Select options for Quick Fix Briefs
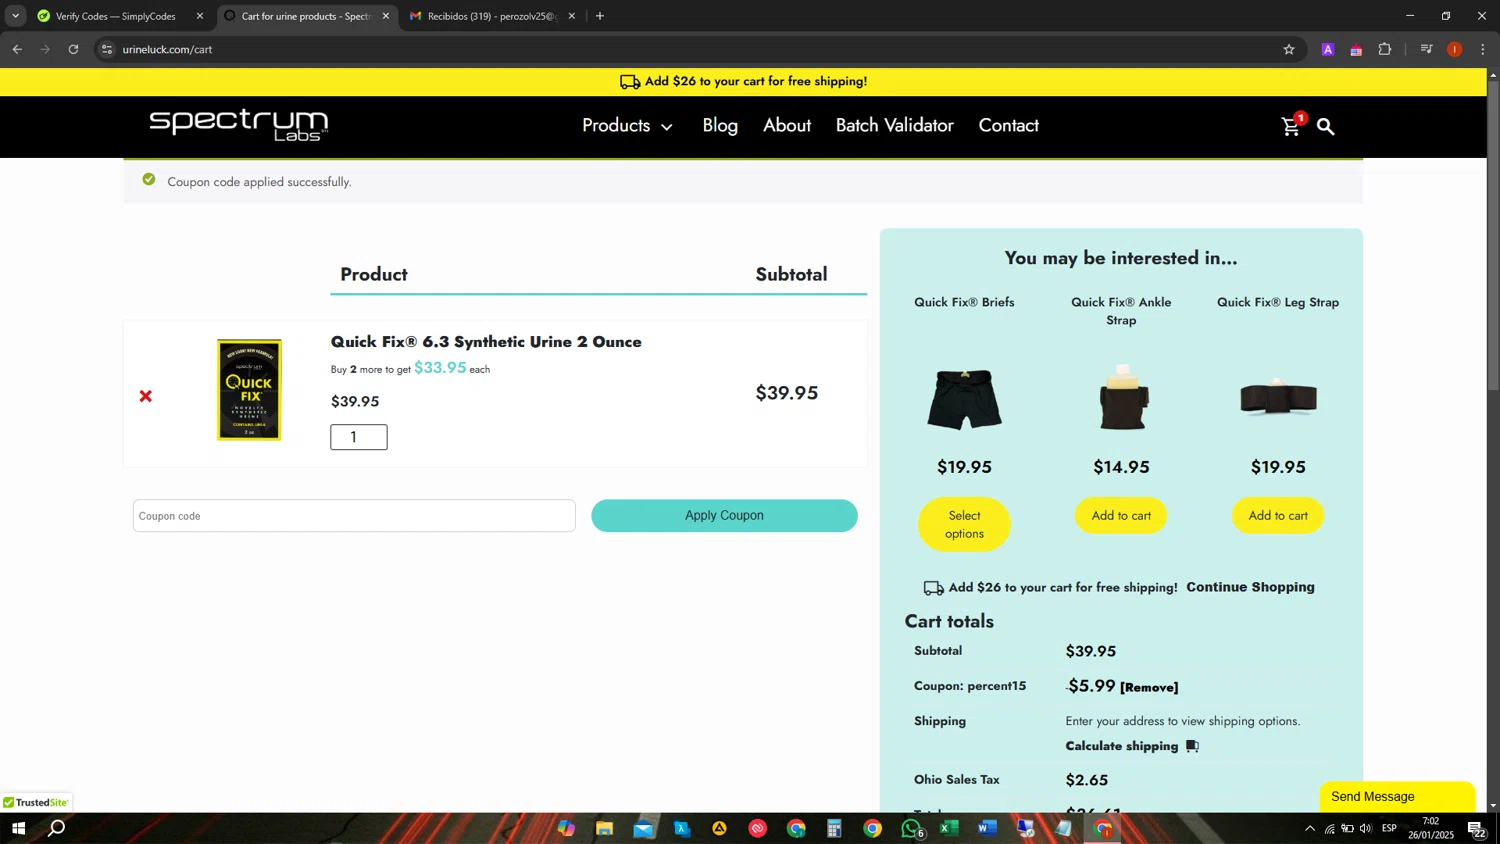Image resolution: width=1500 pixels, height=844 pixels. coord(964,524)
